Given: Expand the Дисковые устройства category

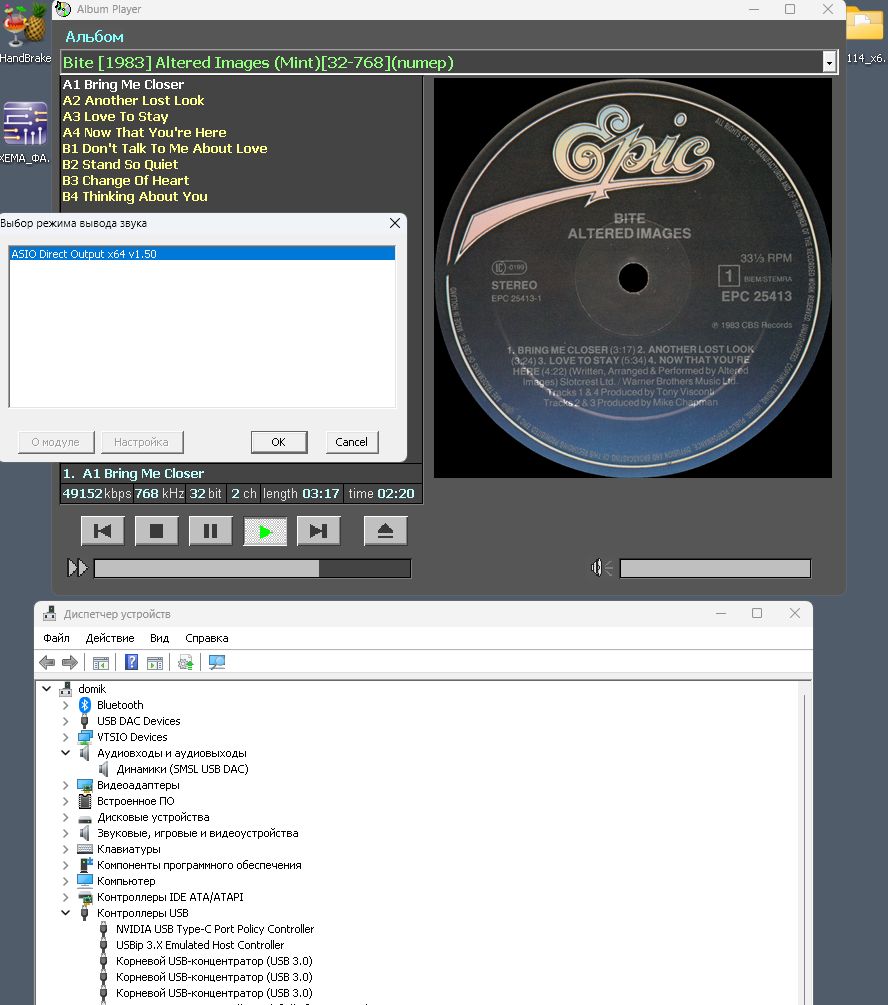Looking at the screenshot, I should click(x=65, y=817).
